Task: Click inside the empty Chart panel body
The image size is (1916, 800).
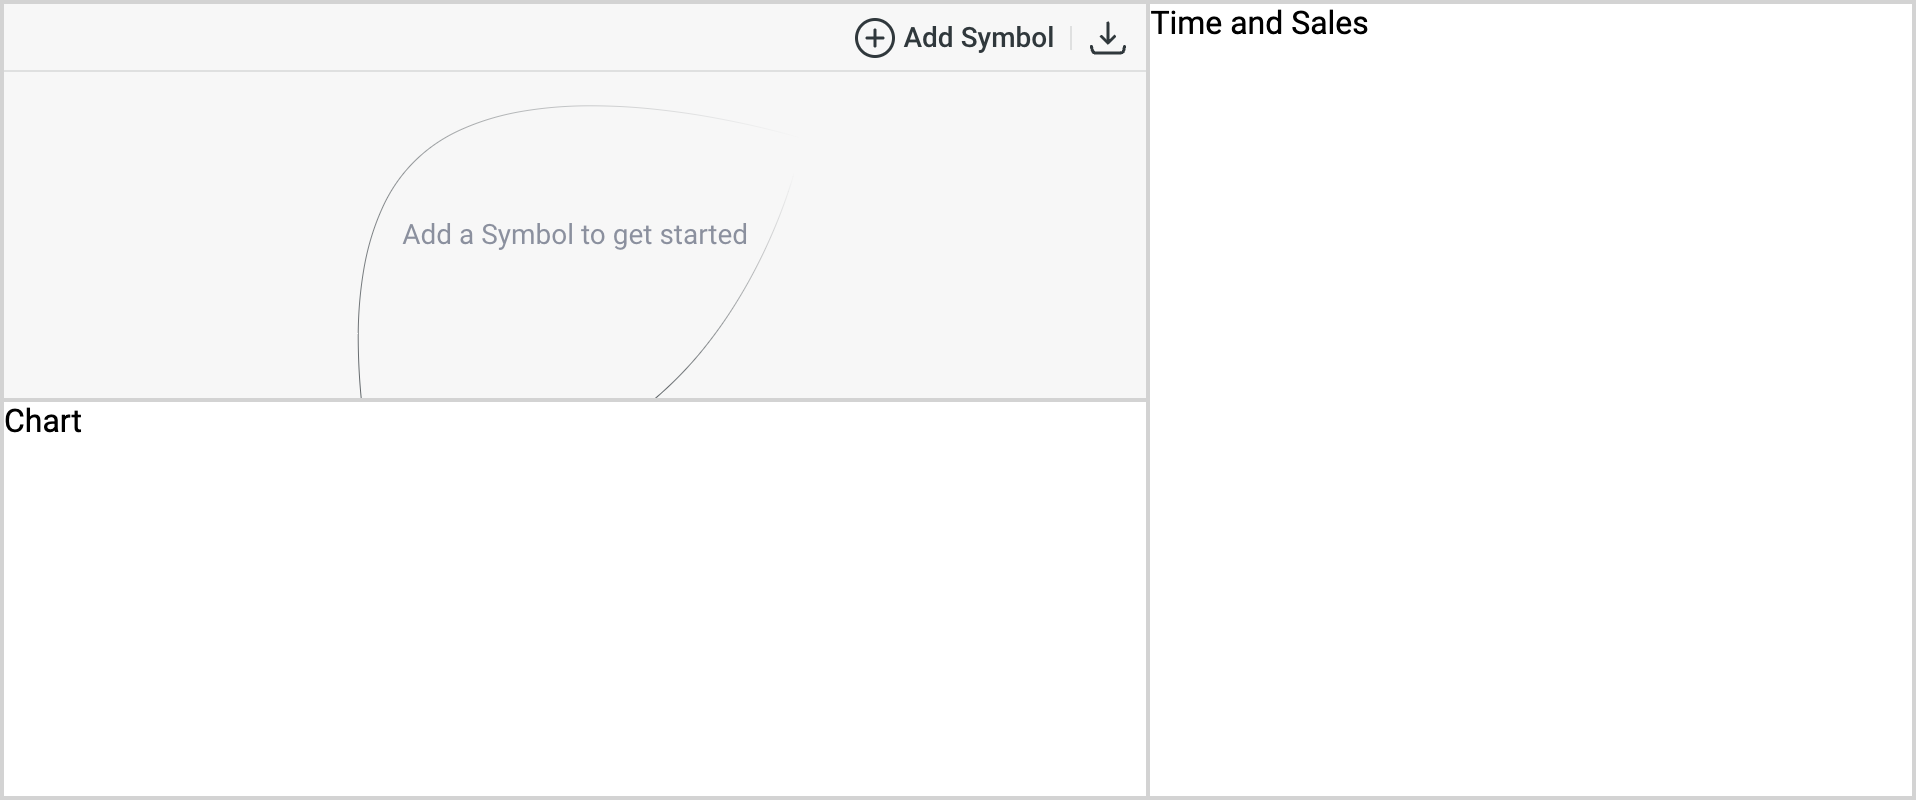Action: [x=575, y=615]
